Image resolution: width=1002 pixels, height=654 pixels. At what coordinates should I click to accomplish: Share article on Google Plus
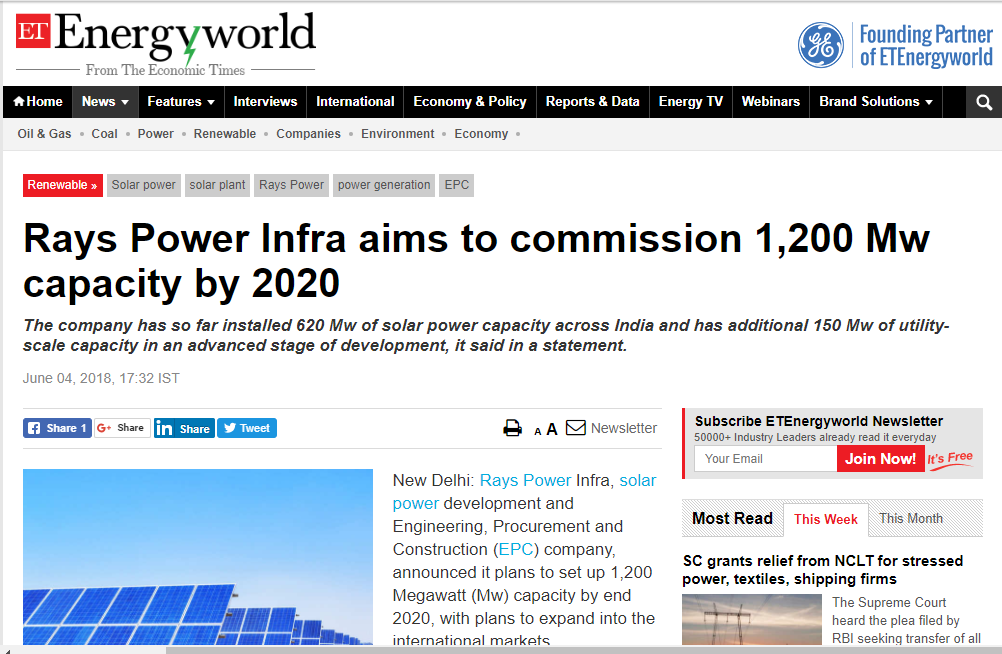tap(122, 428)
